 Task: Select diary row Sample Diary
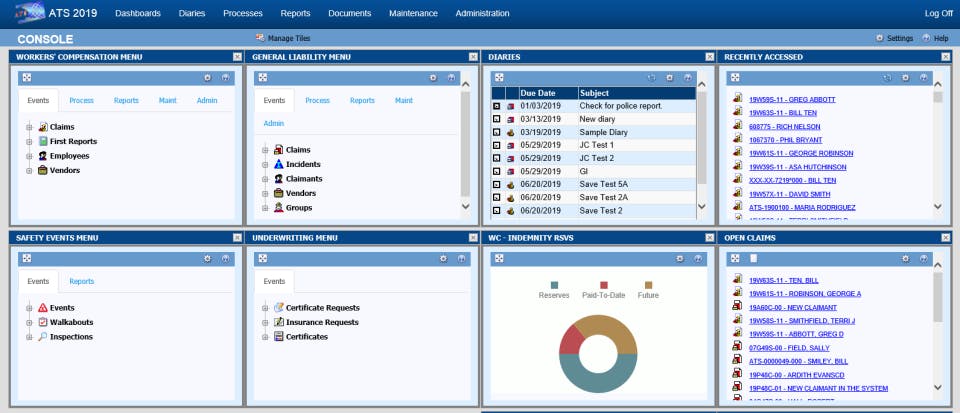594,132
